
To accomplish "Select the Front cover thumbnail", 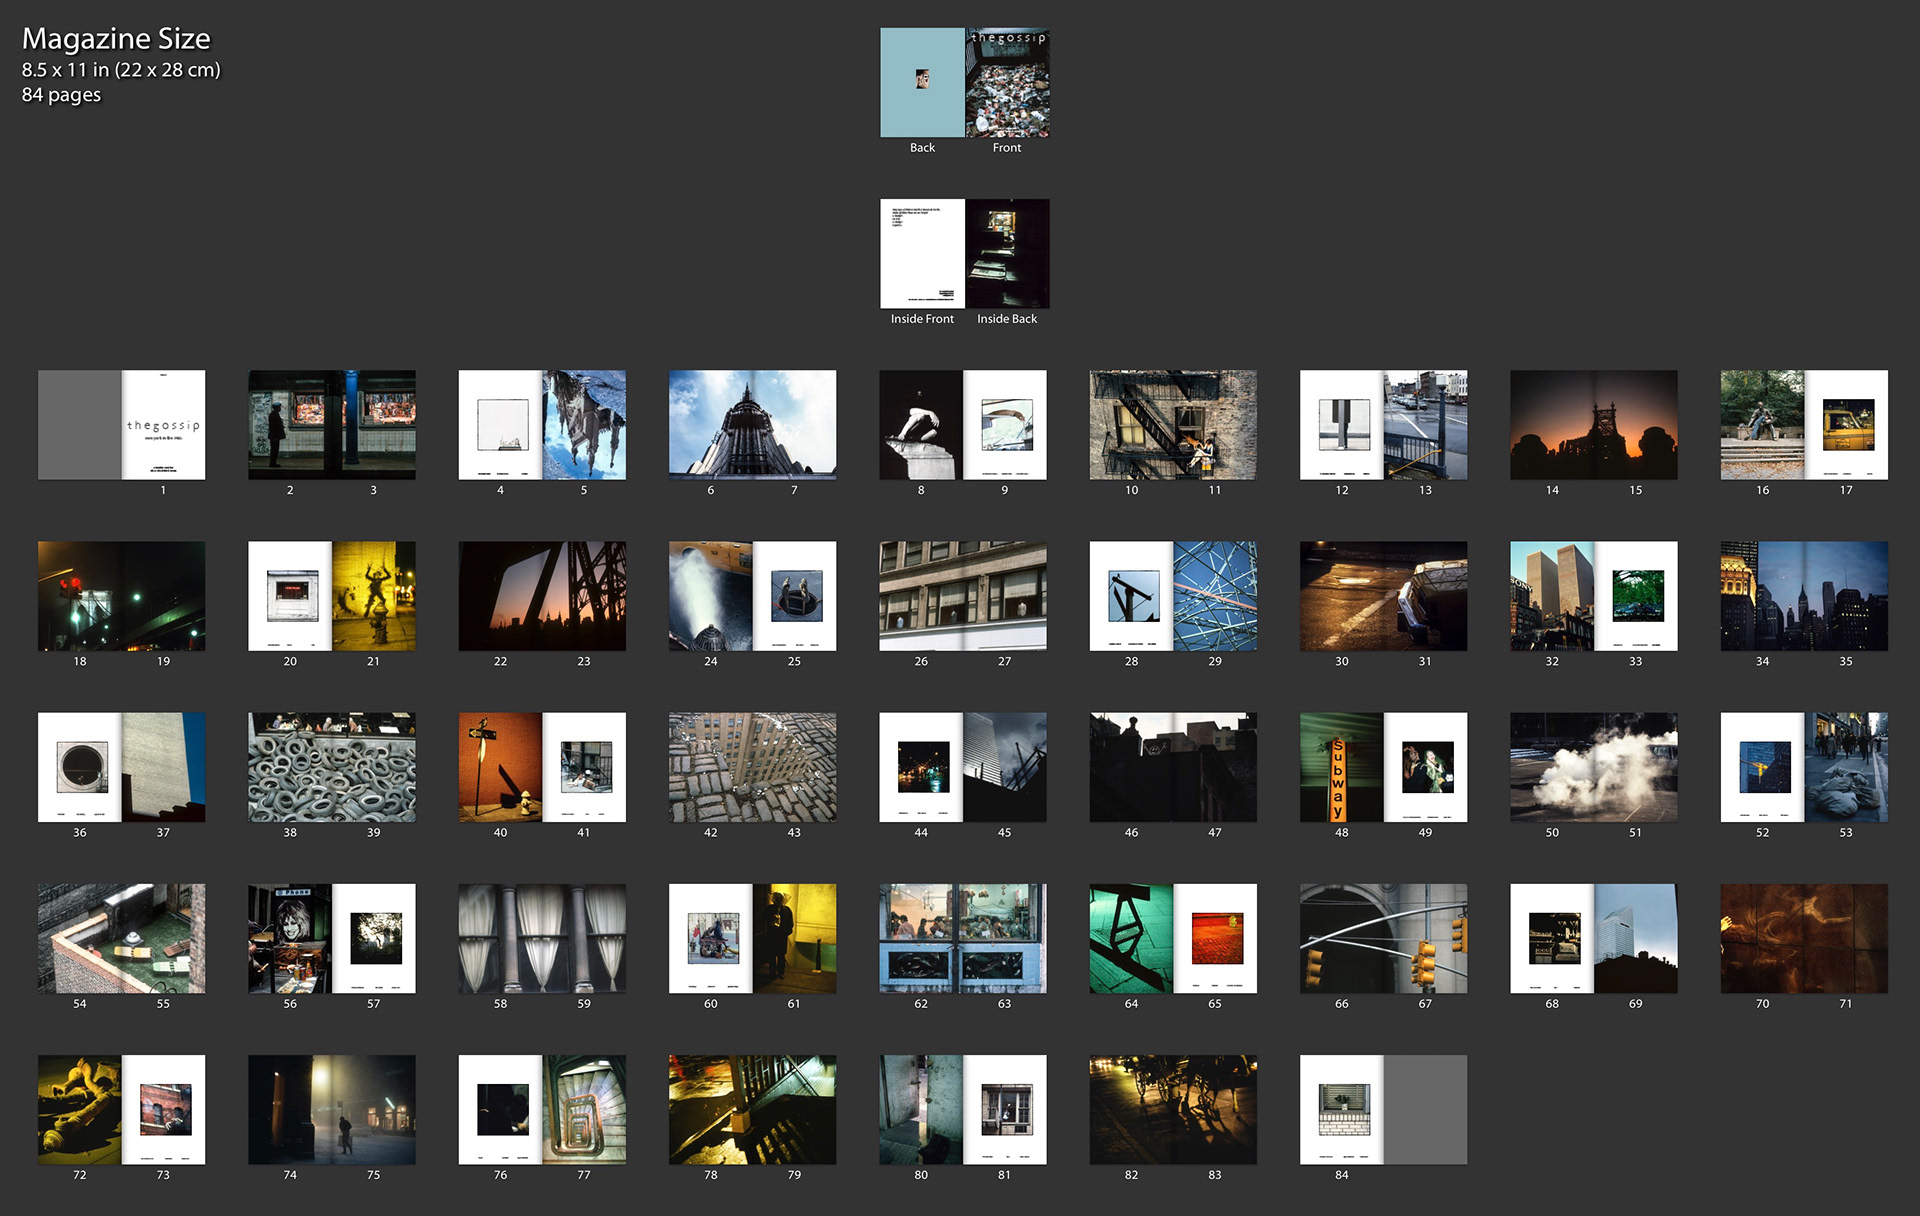I will pyautogui.click(x=1007, y=83).
